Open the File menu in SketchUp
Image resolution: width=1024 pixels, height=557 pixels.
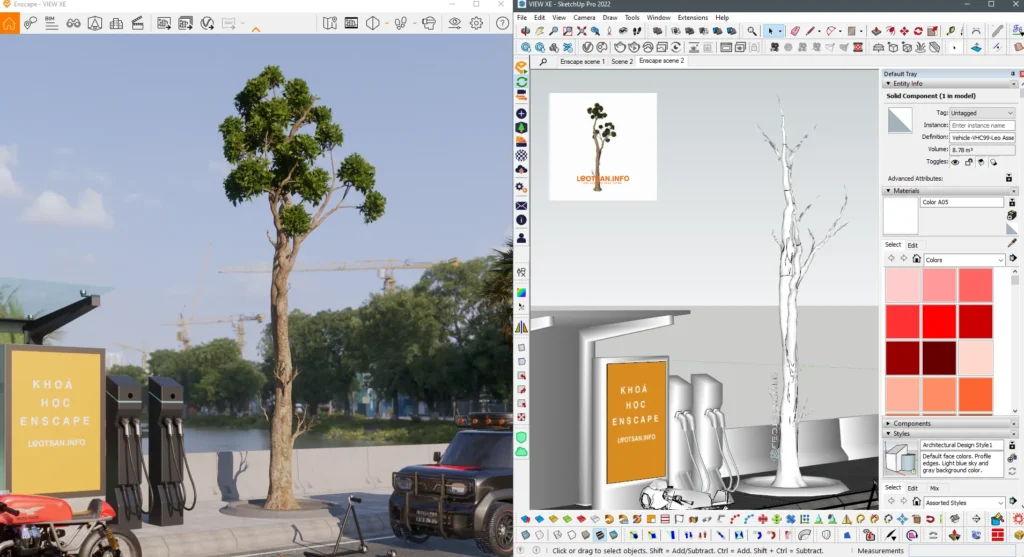[522, 18]
